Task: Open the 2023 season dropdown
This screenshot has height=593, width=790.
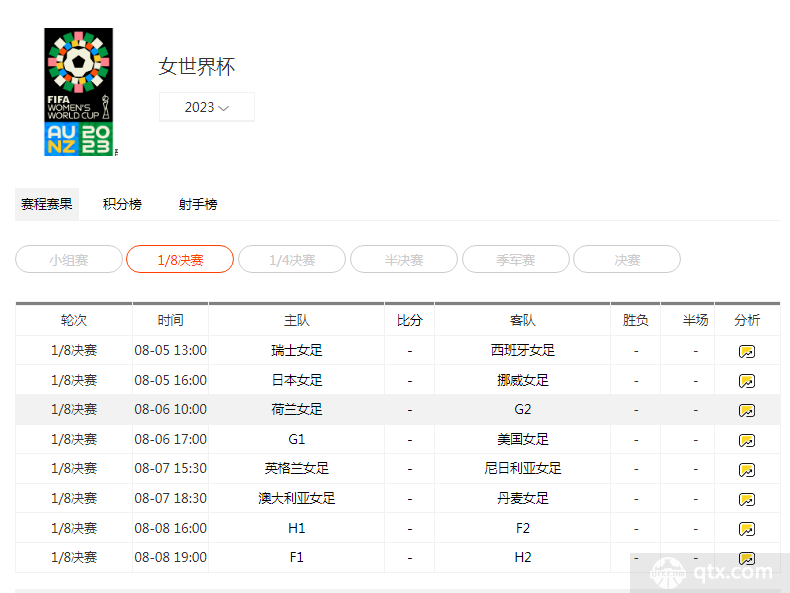Action: 207,107
